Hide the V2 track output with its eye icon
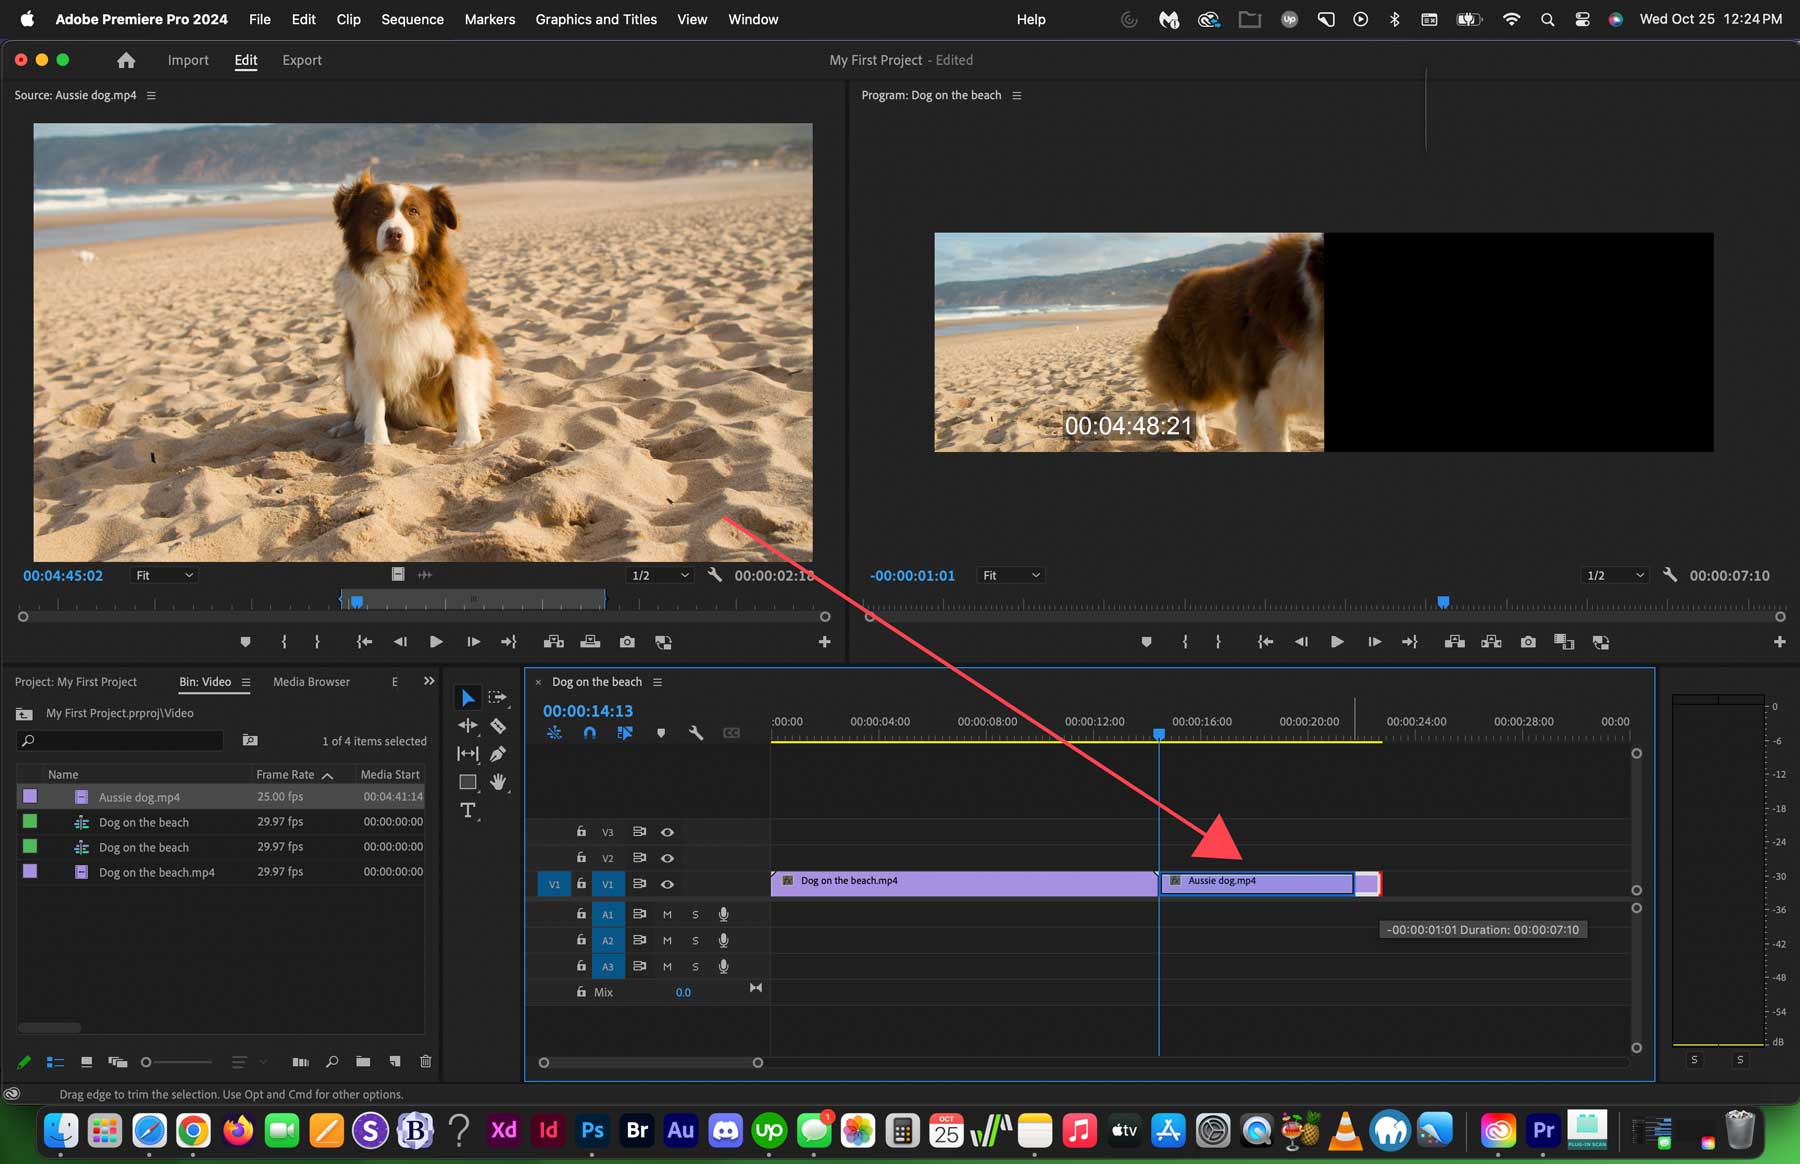Screen dimensions: 1800x1164 pyautogui.click(x=667, y=858)
